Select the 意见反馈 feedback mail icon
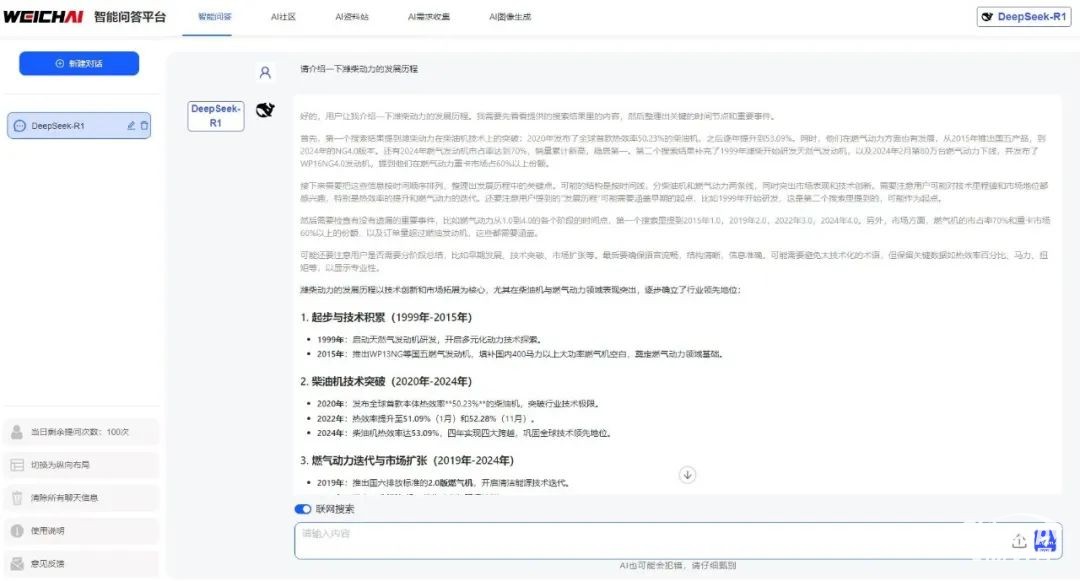 click(16, 563)
